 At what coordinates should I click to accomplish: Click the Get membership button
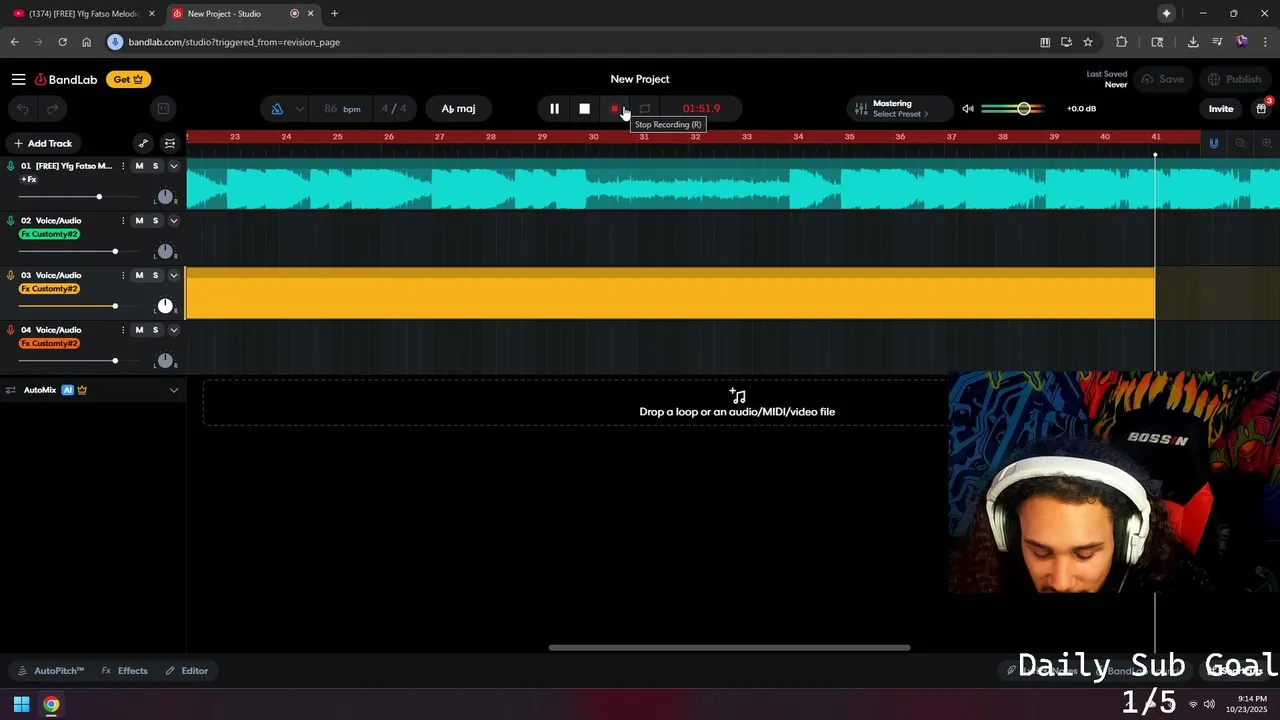[128, 79]
